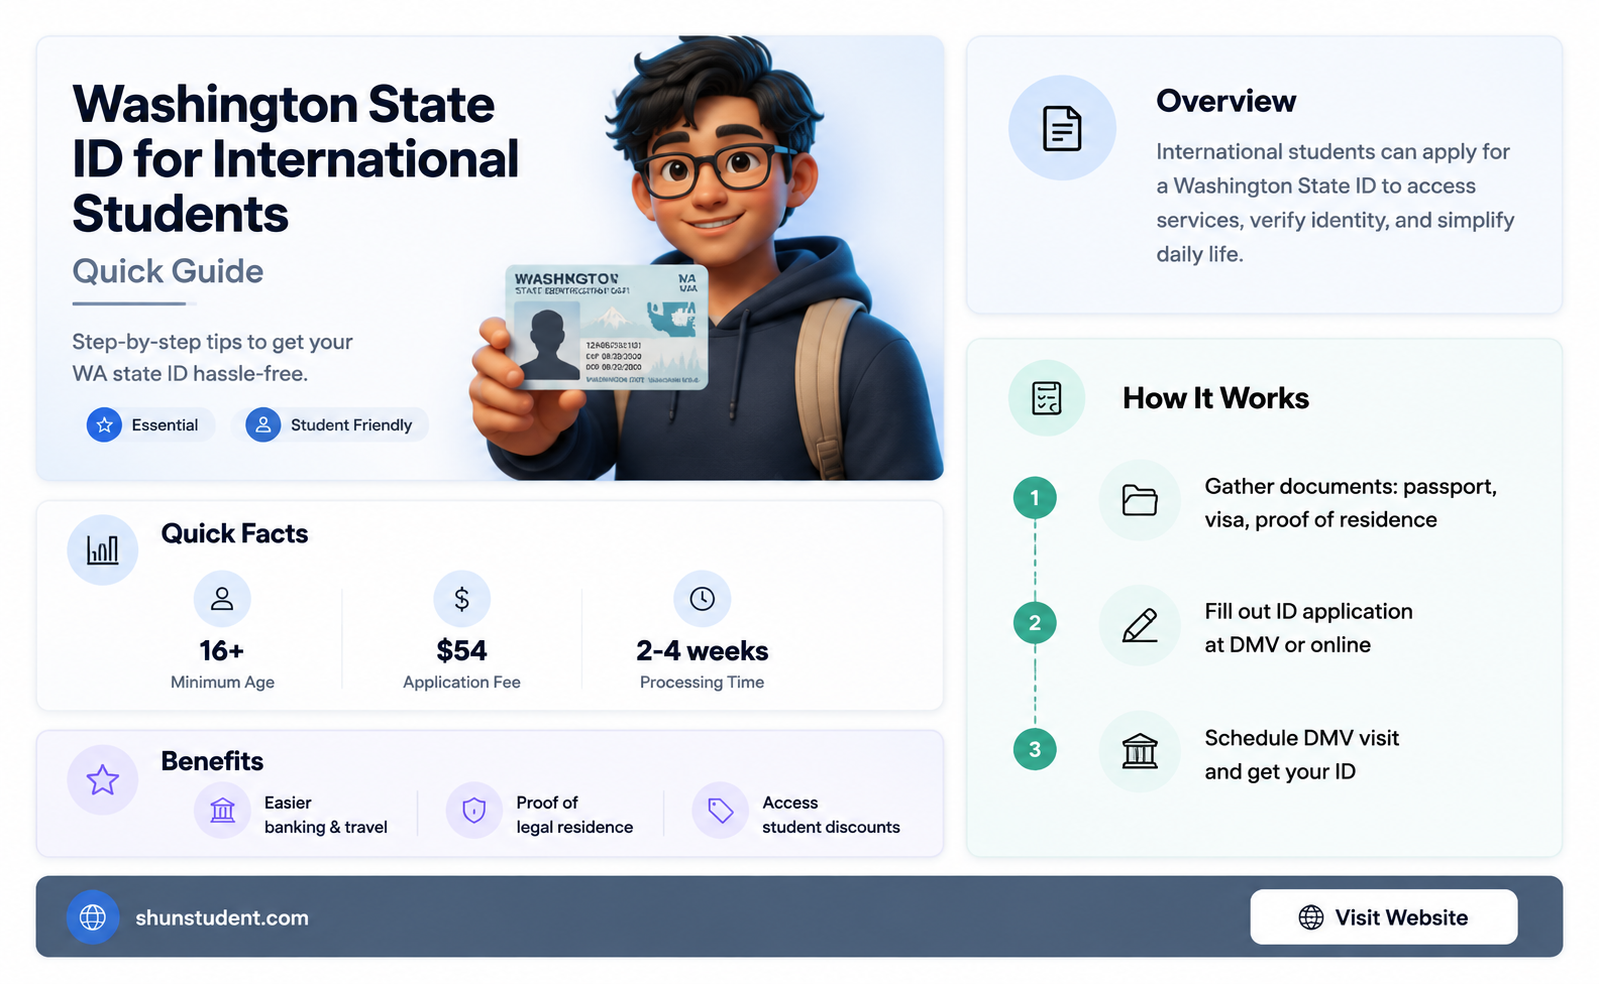Click the tag icon for Access student discounts
Image resolution: width=1599 pixels, height=984 pixels.
[720, 810]
